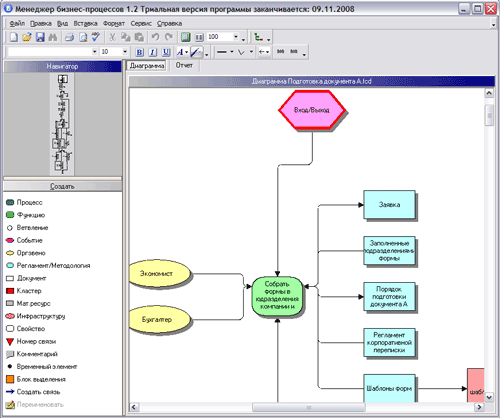Screen dimensions: 500x418
Task: Cut selection with the scissors icon
Action: [x=112, y=37]
